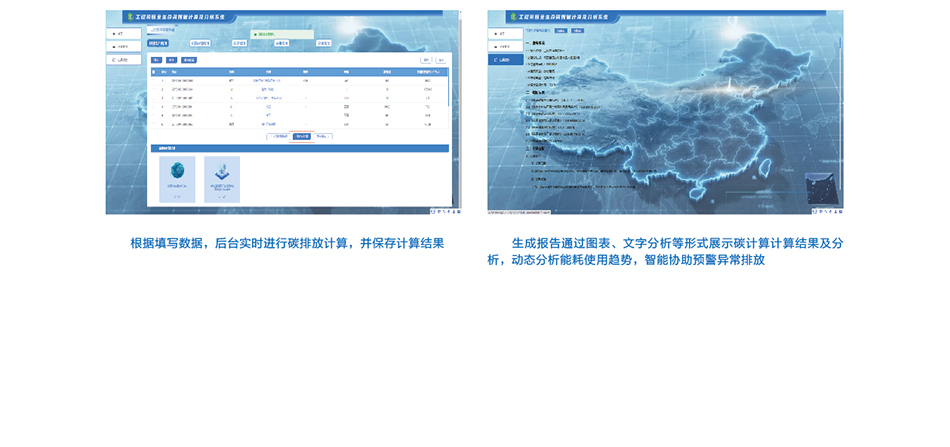This screenshot has width=950, height=447.
Task: Switch to the second step tab above table
Action: 199,43
